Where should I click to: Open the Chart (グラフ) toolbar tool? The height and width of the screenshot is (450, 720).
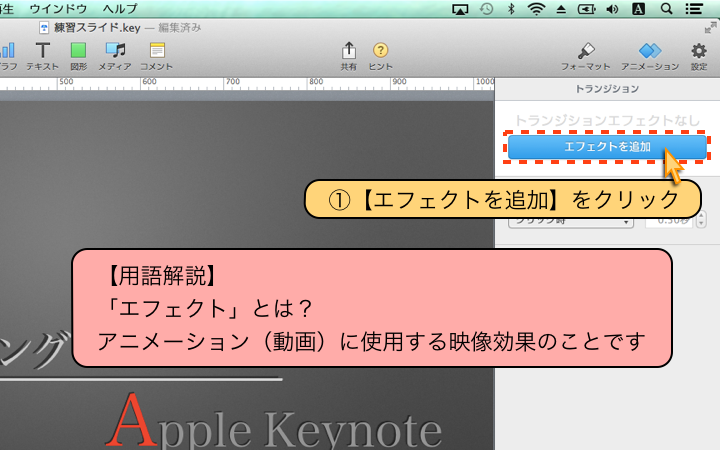(8, 56)
